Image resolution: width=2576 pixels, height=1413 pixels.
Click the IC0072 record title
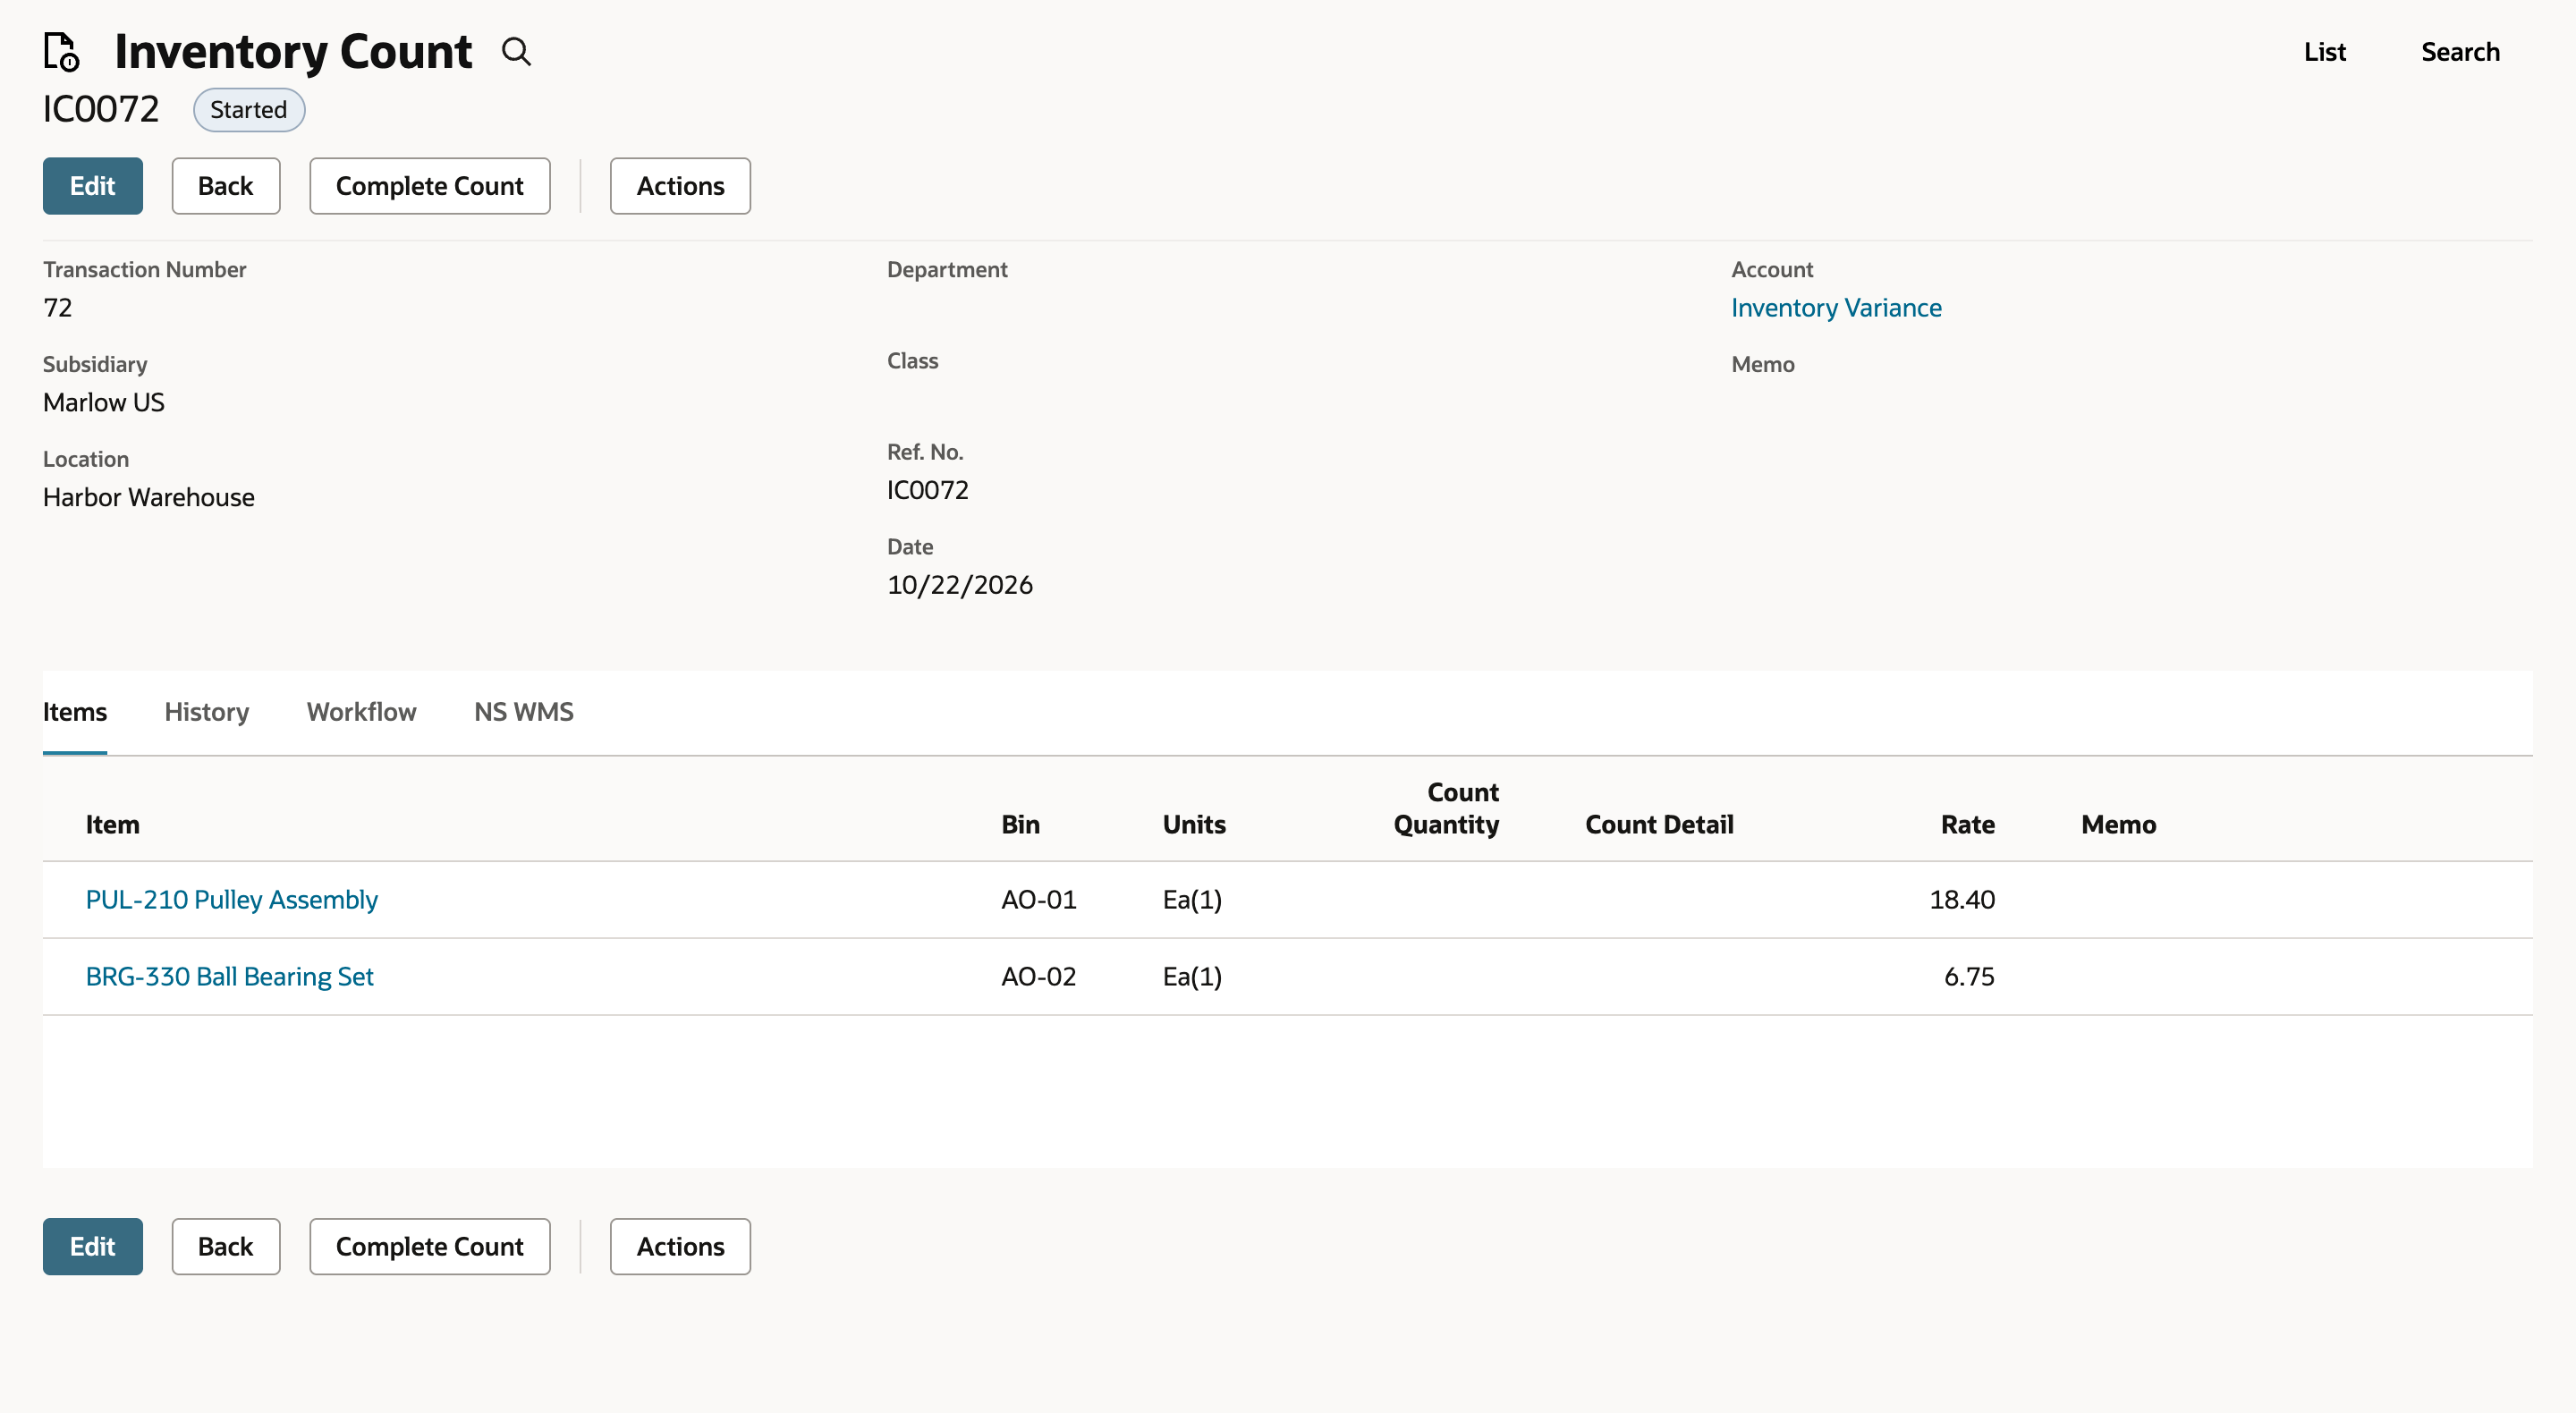(101, 109)
